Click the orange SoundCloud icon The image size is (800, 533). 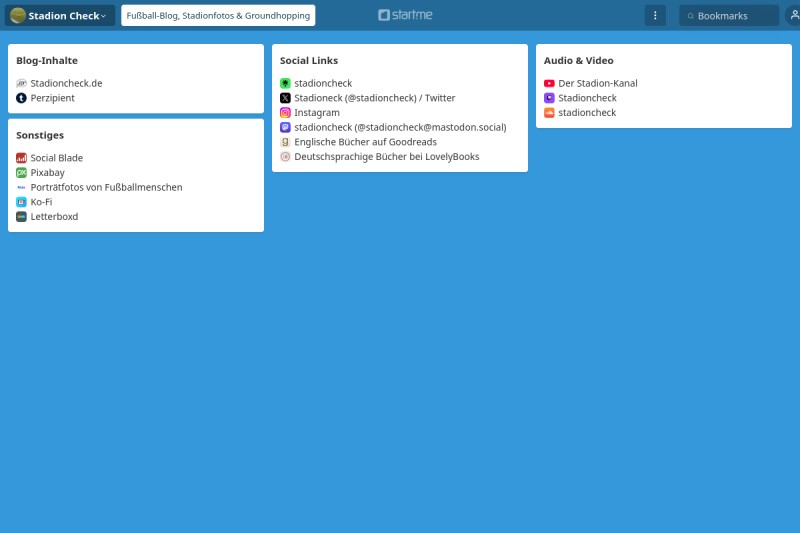pyautogui.click(x=549, y=113)
